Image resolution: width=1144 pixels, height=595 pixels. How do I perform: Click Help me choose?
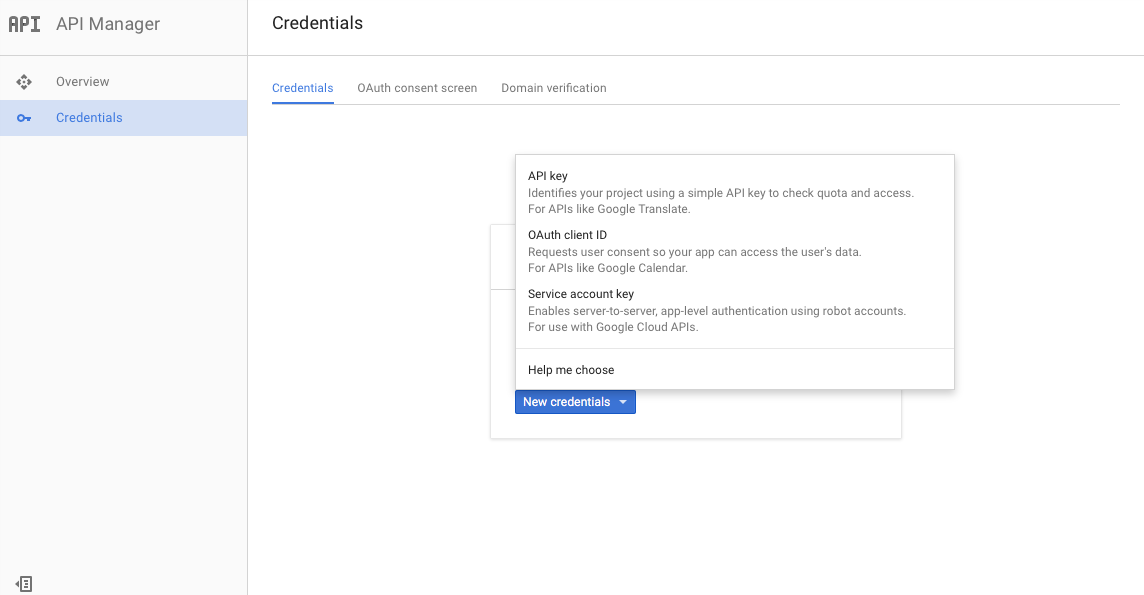click(571, 370)
